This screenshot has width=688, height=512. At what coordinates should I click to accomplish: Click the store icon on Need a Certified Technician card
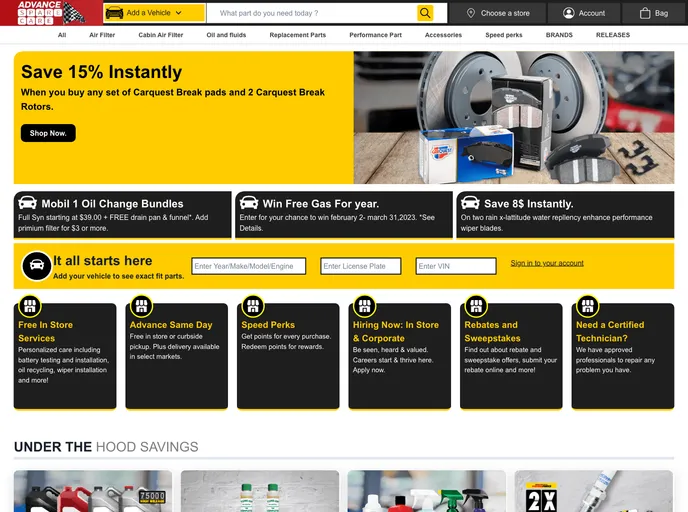[588, 306]
